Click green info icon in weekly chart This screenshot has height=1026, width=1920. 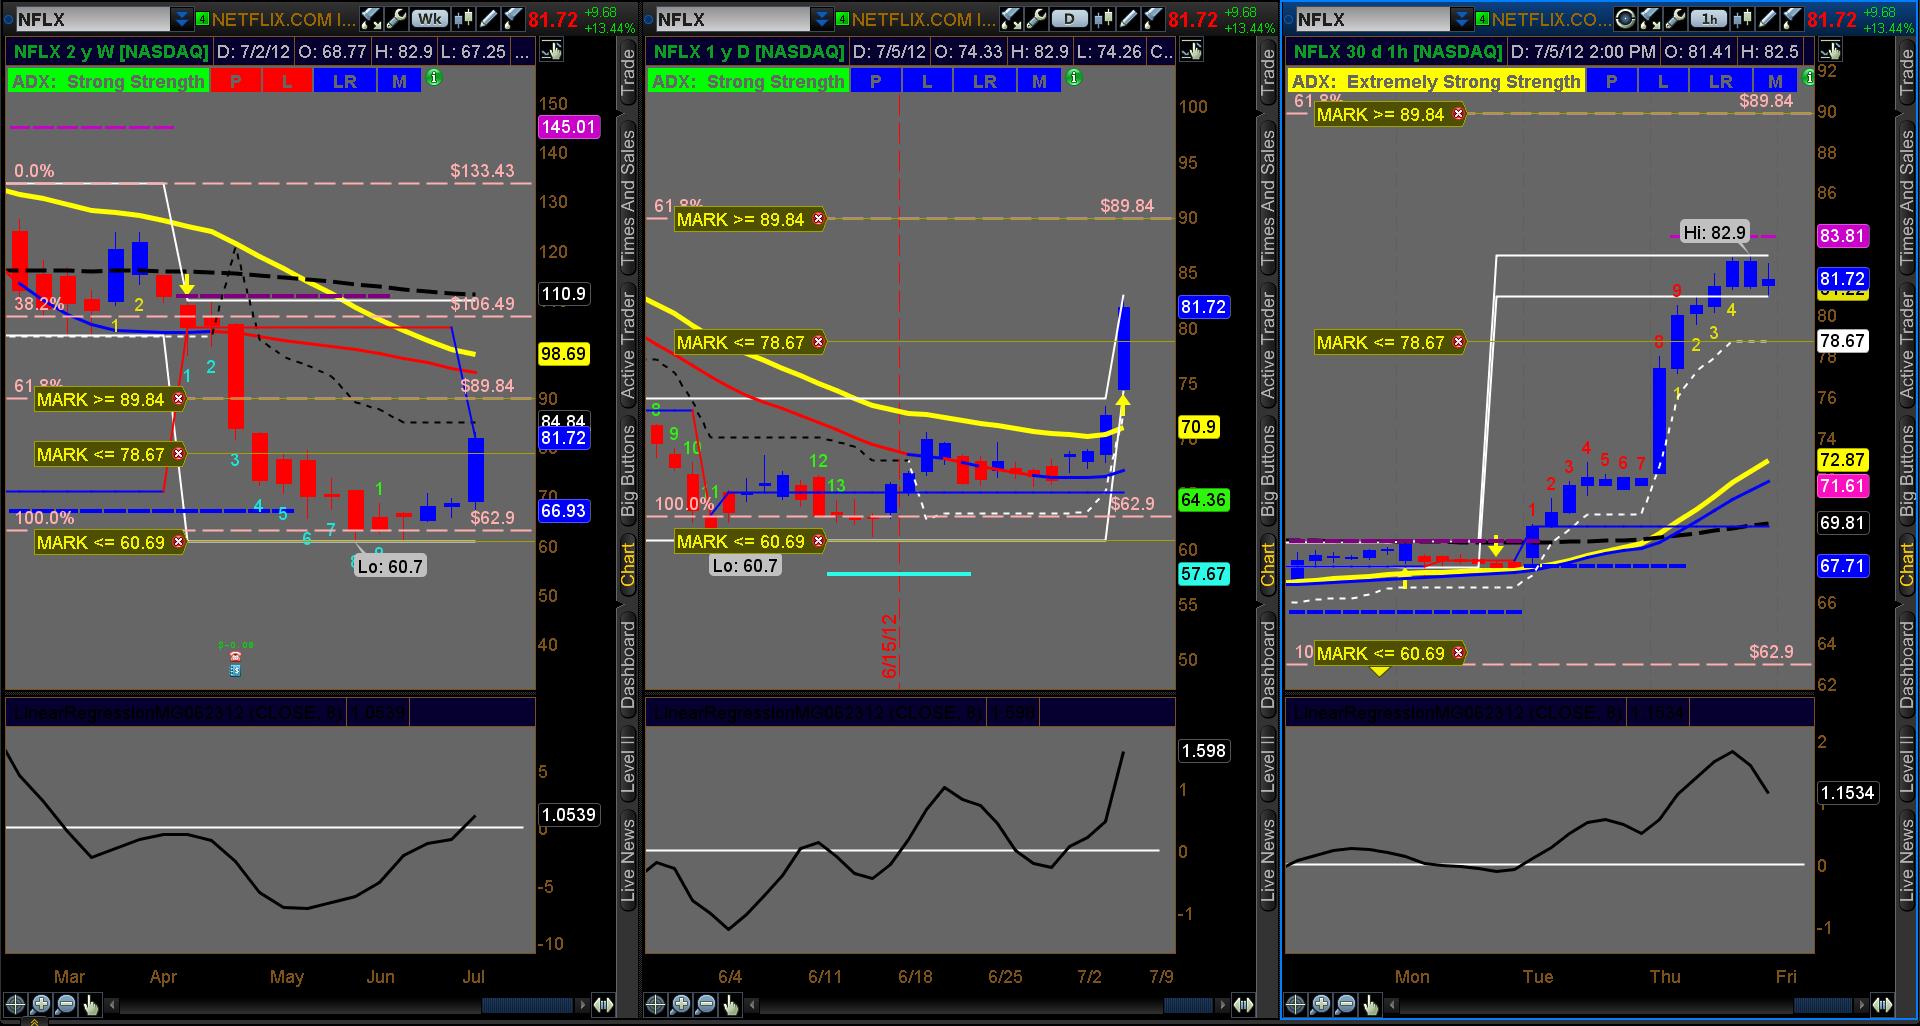[x=434, y=77]
